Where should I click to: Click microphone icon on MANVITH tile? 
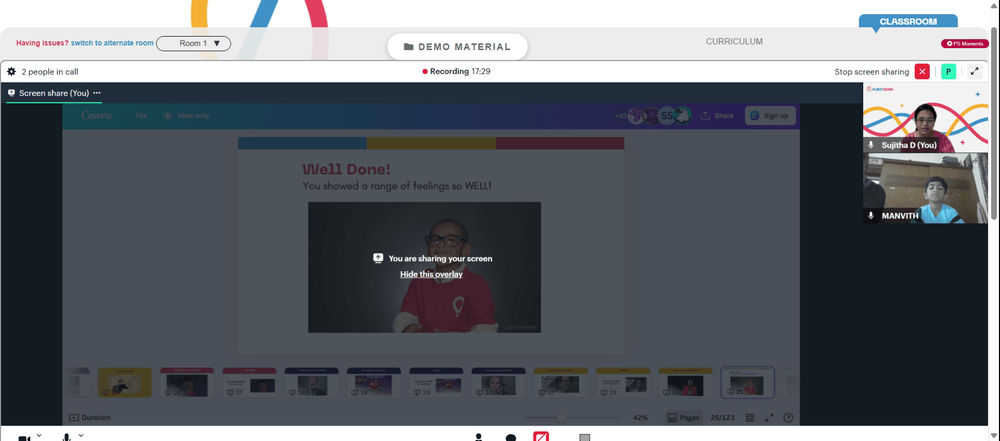pos(871,216)
